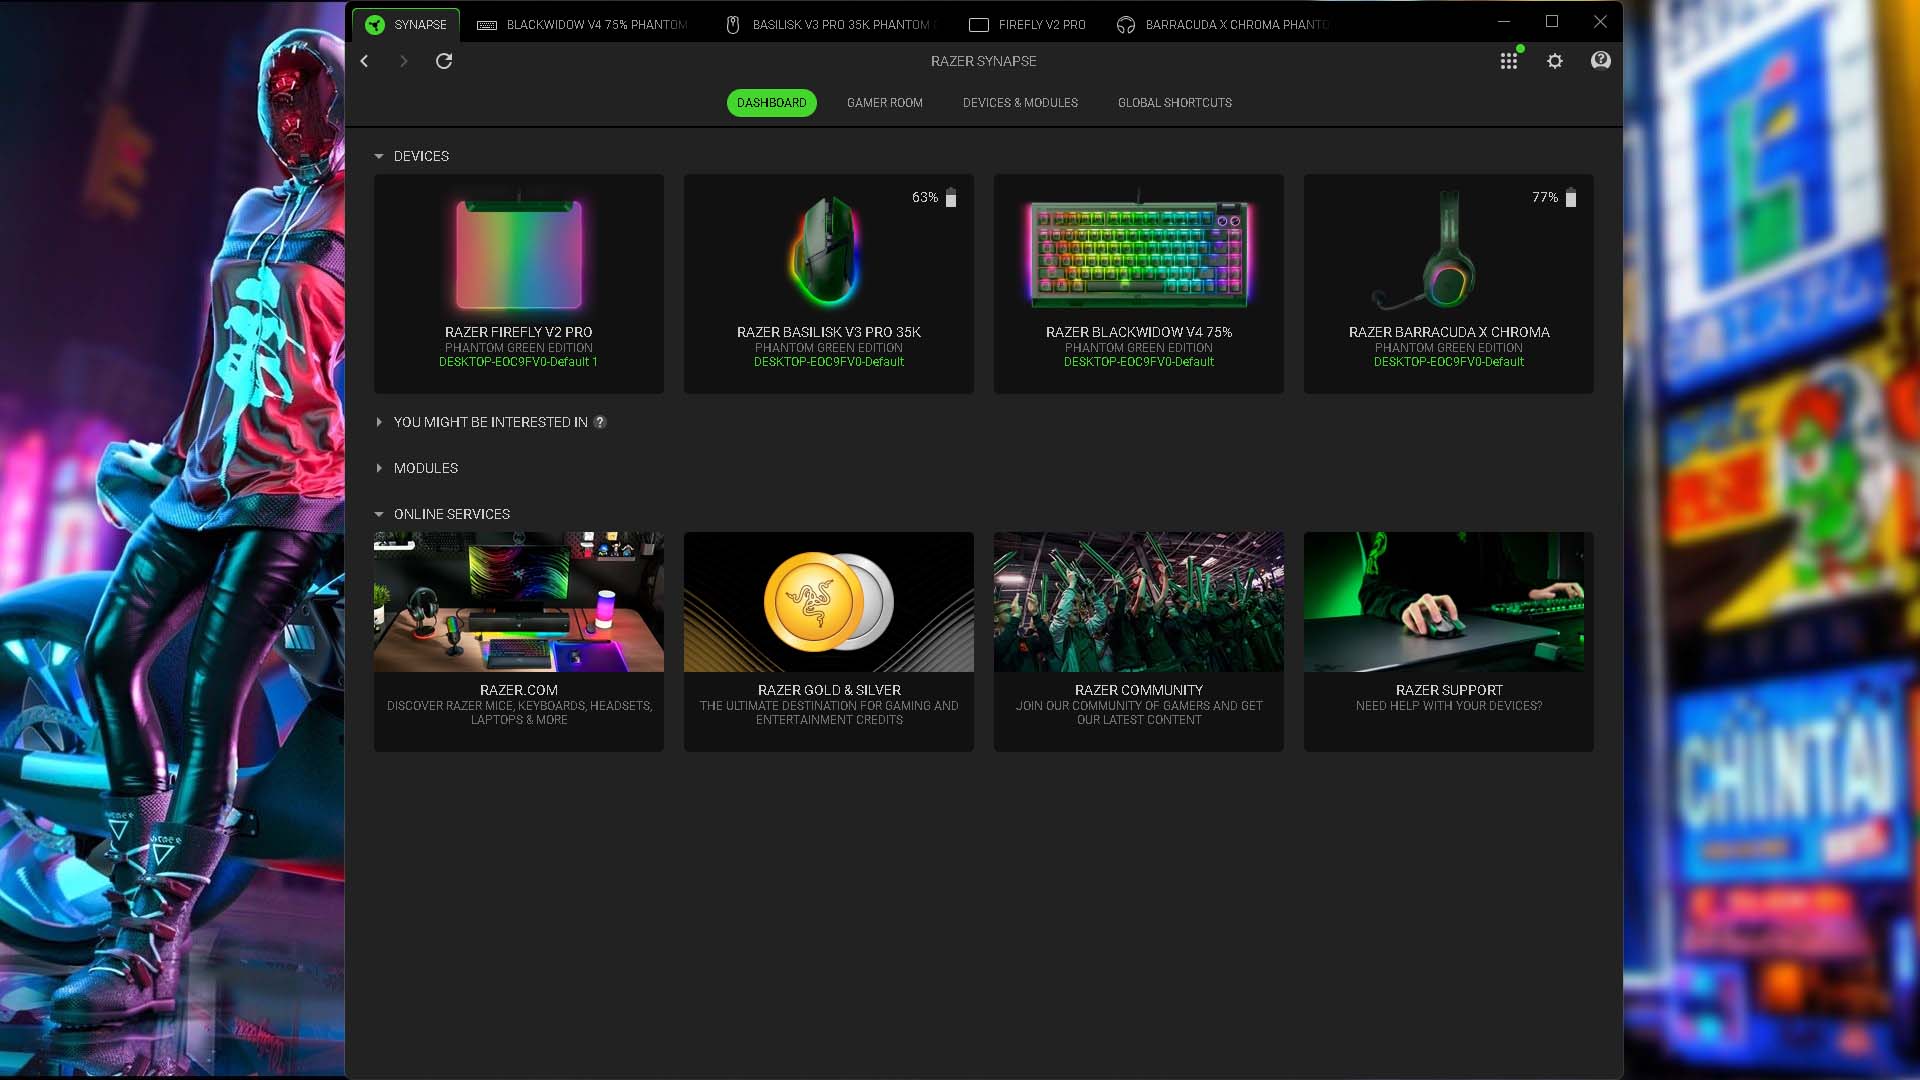Open the Razer Firefly V2 Pro device card

pos(518,283)
